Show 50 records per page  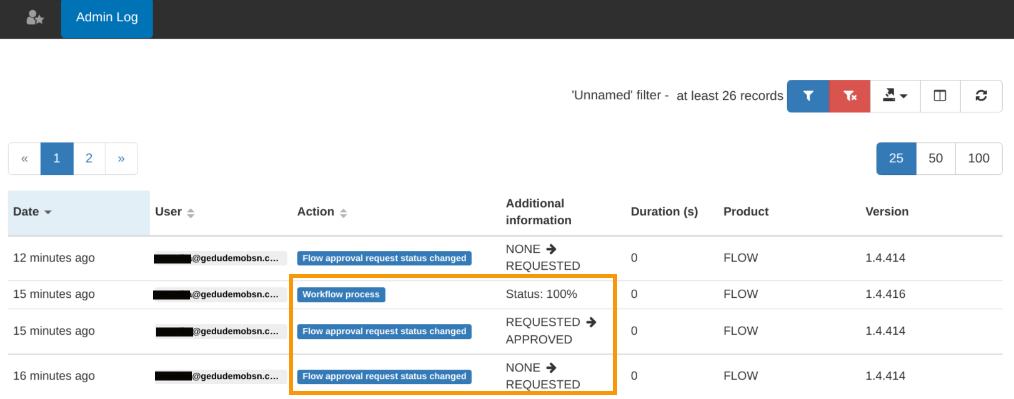click(936, 158)
